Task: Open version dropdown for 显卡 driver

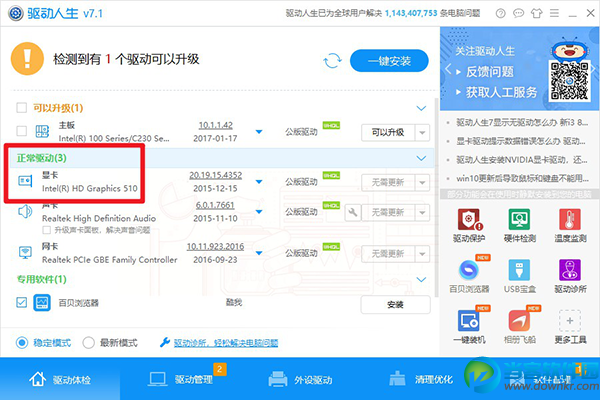Action: (259, 181)
